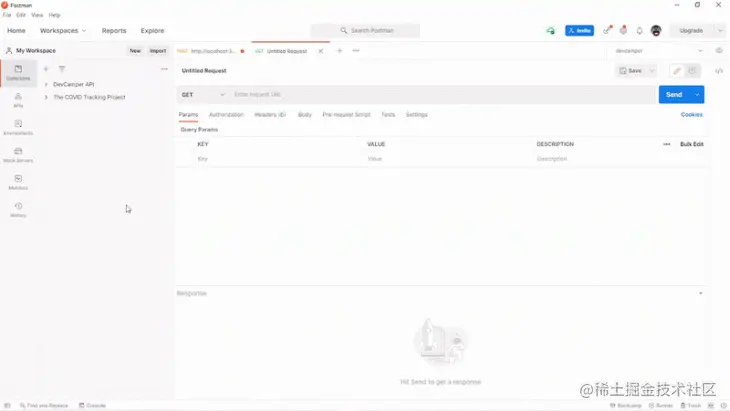Screen dimensions: 730x411
Task: Open the settings gear icon in header
Action: point(623,30)
